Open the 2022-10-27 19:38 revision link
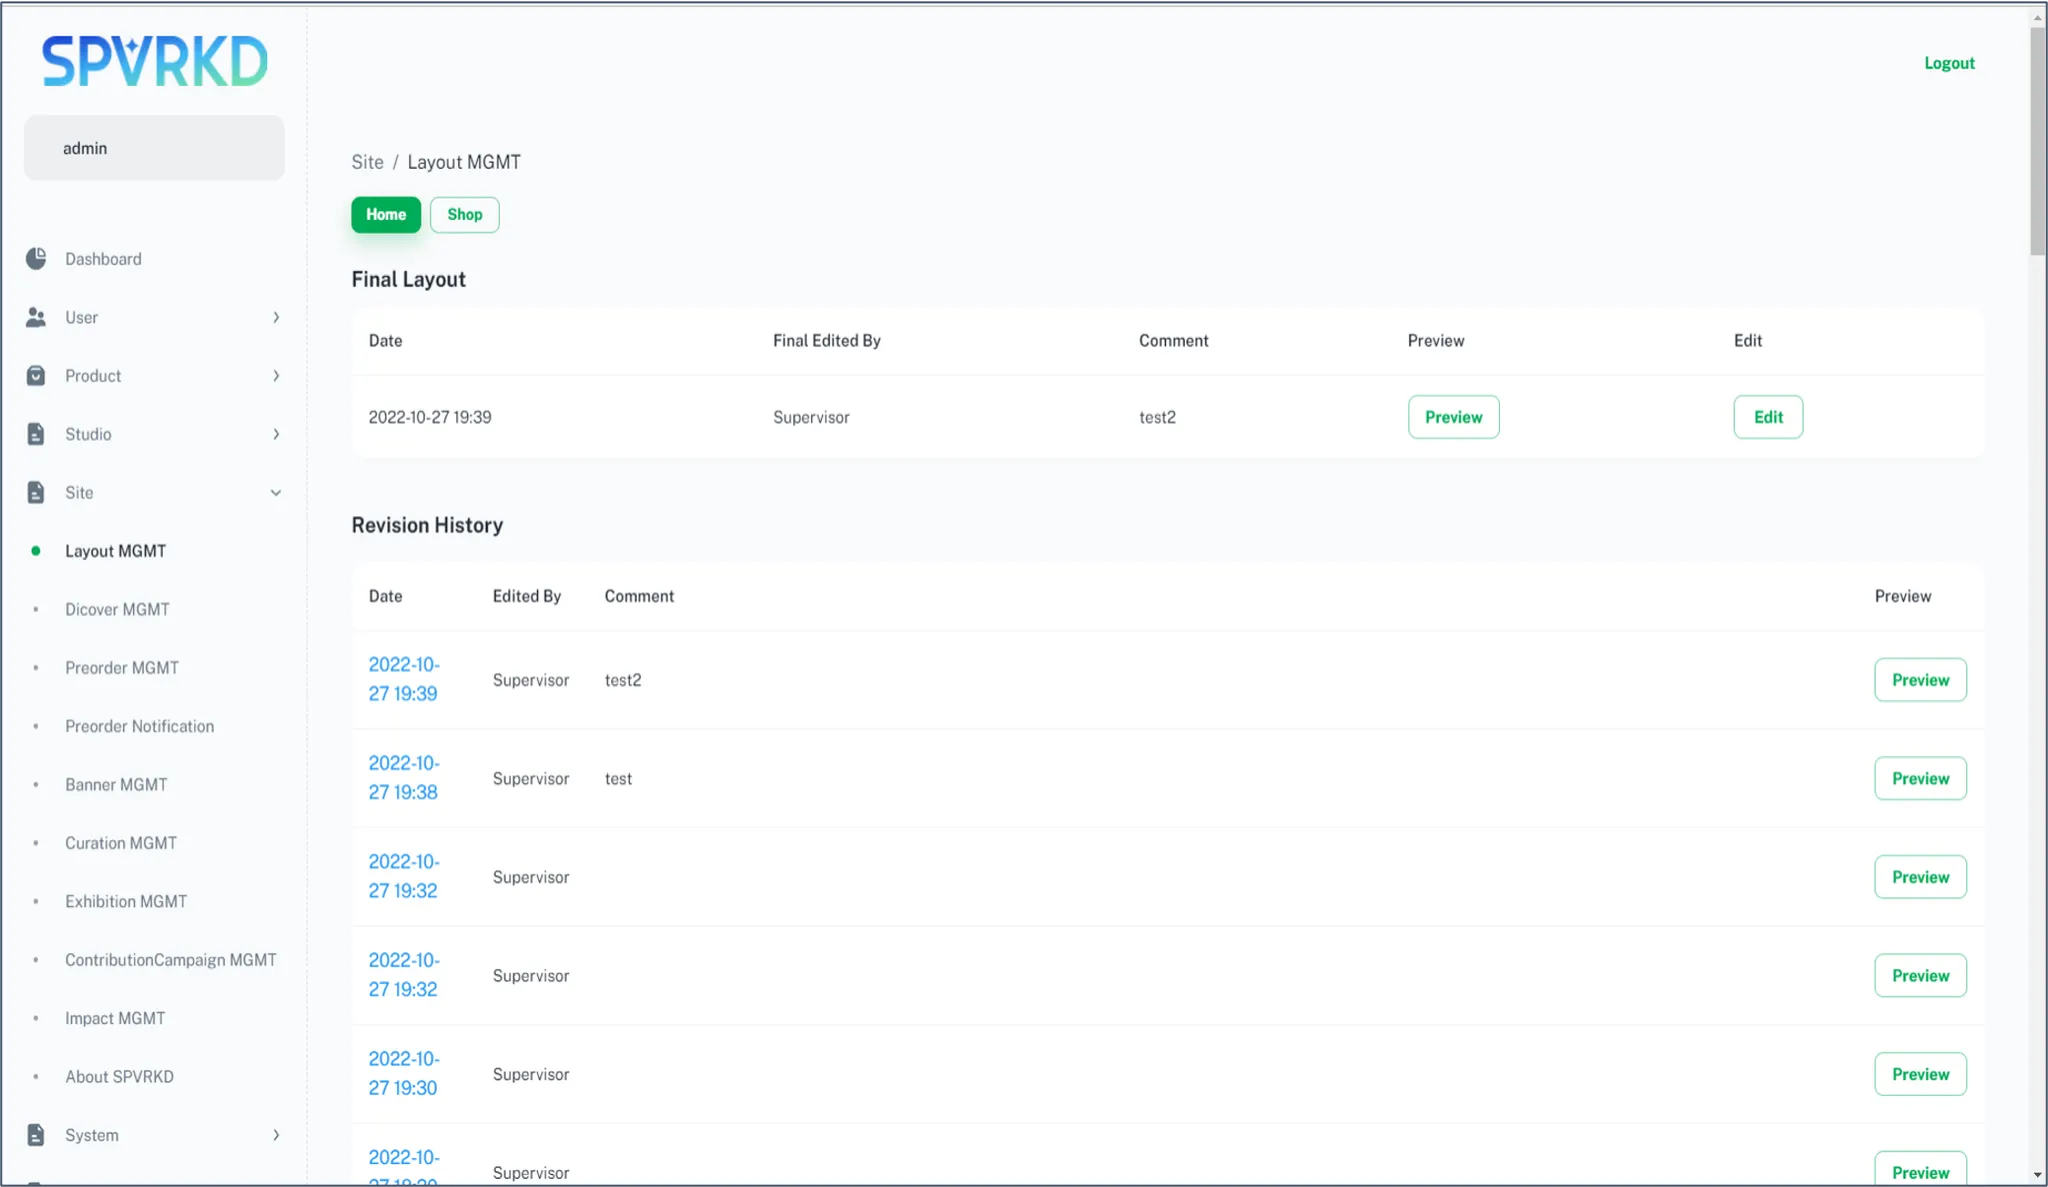This screenshot has width=2048, height=1187. point(403,778)
